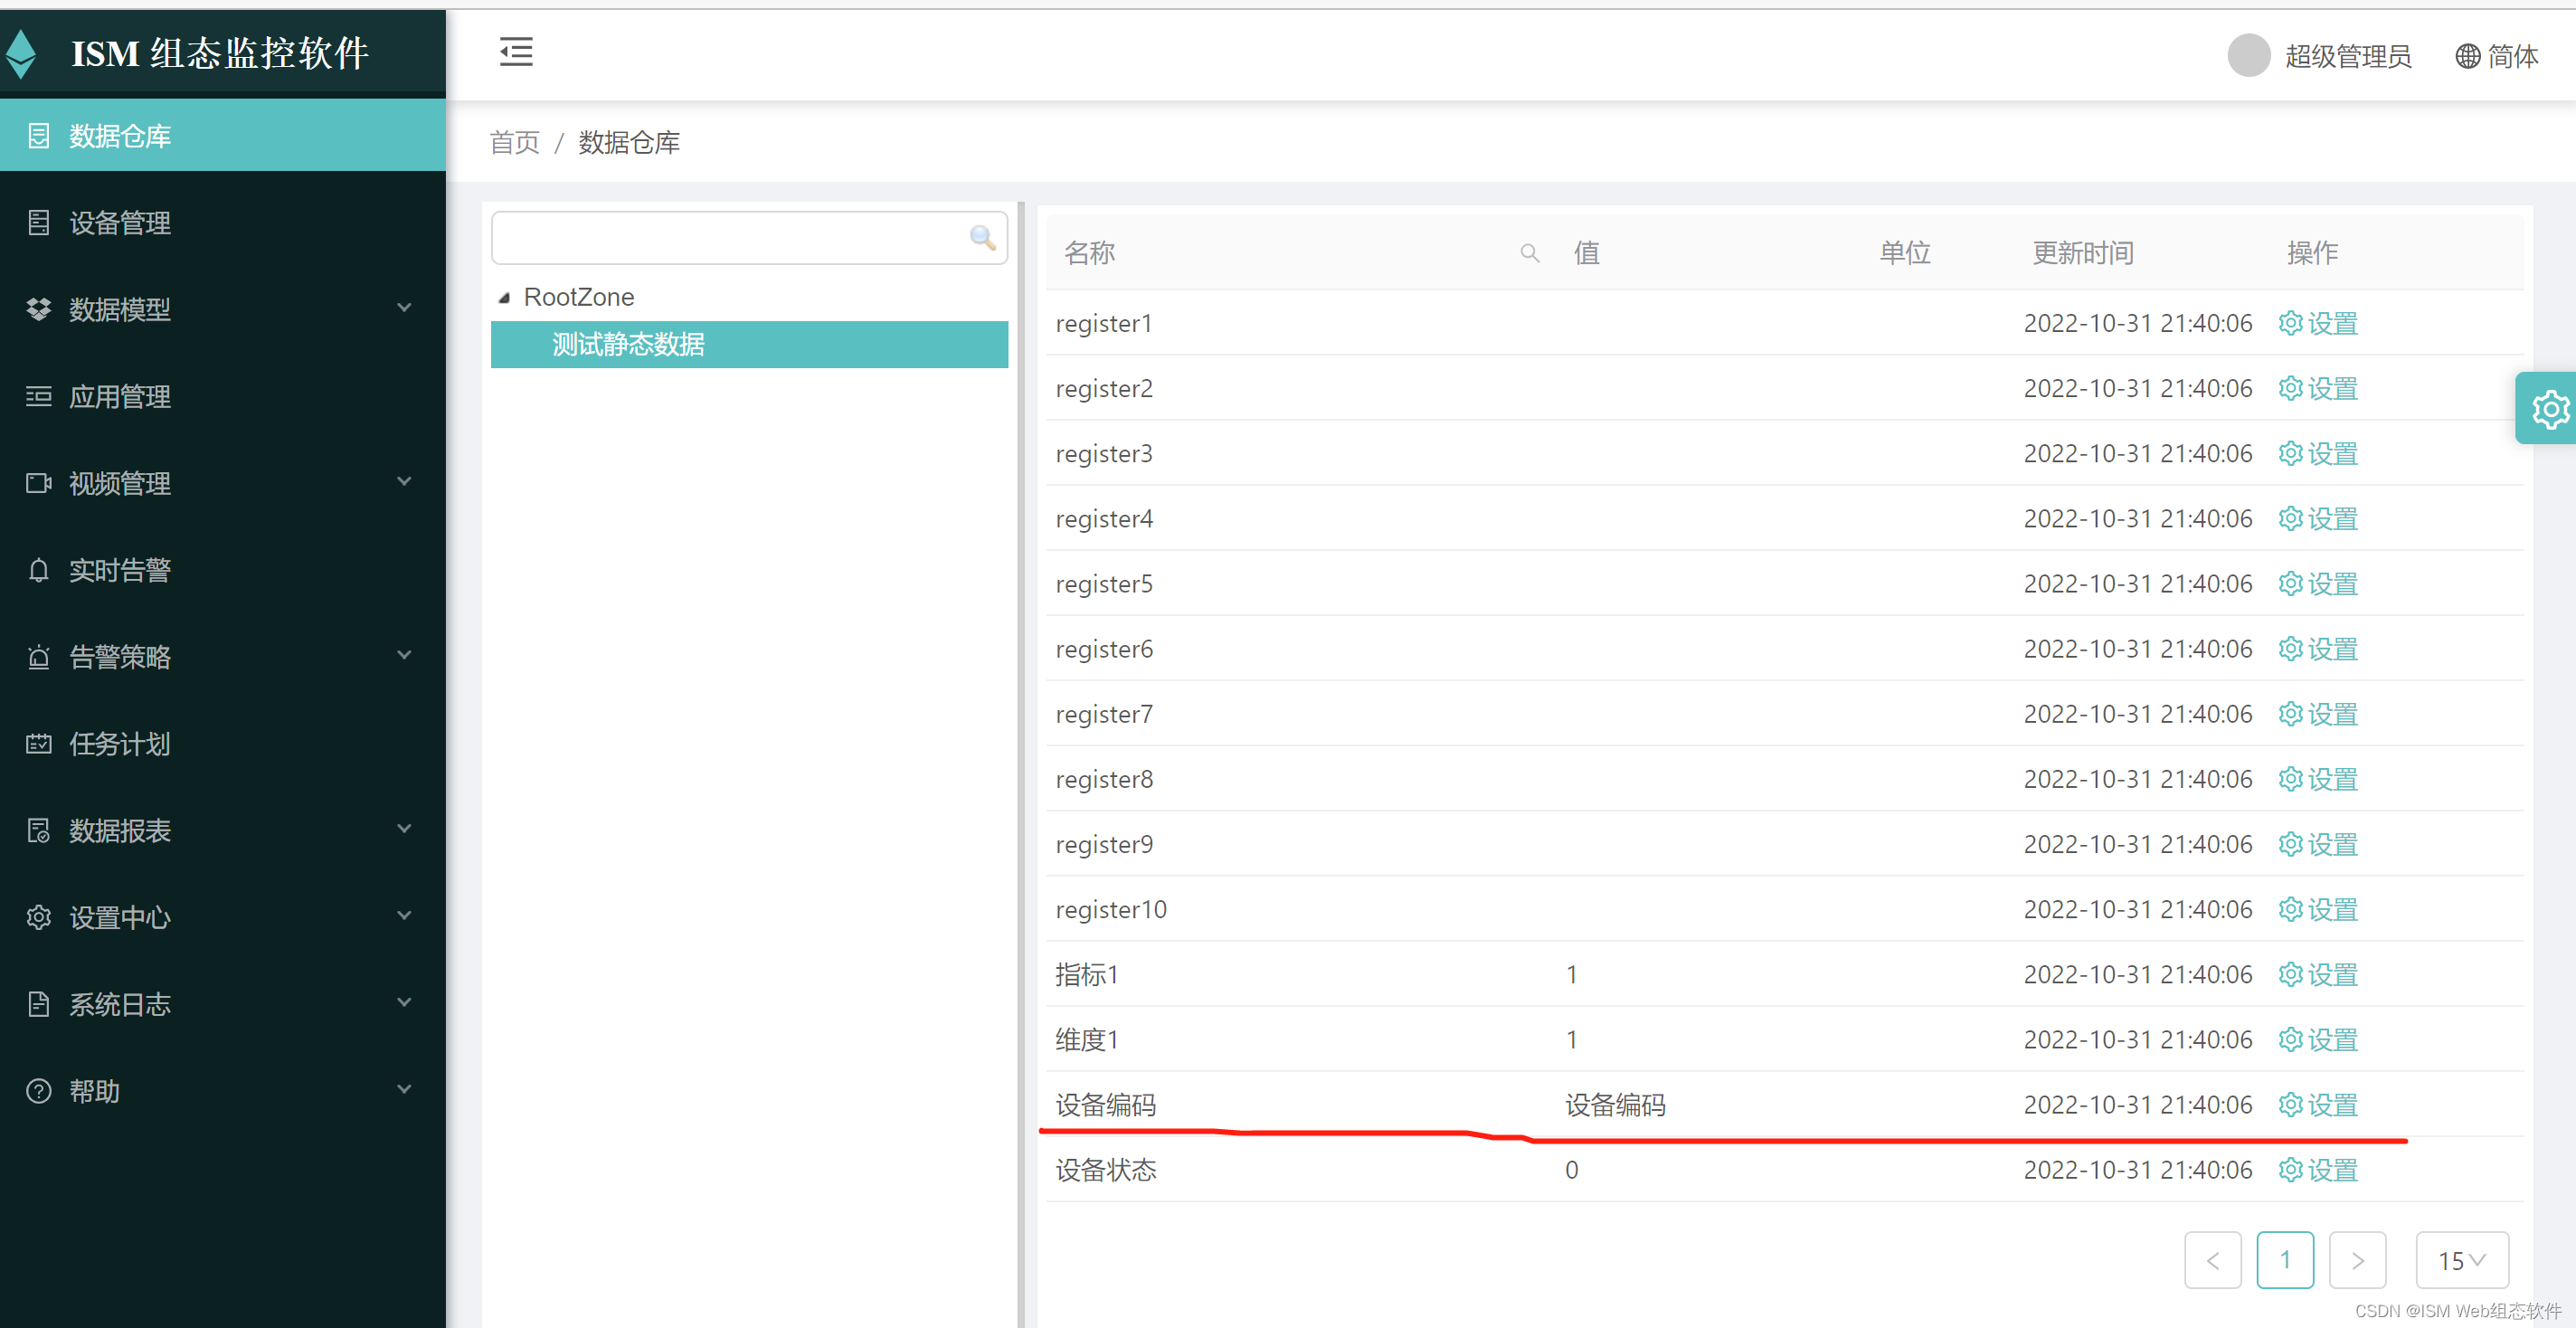Open 设备管理 in the sidebar
Image resolution: width=2576 pixels, height=1328 pixels.
pos(222,222)
